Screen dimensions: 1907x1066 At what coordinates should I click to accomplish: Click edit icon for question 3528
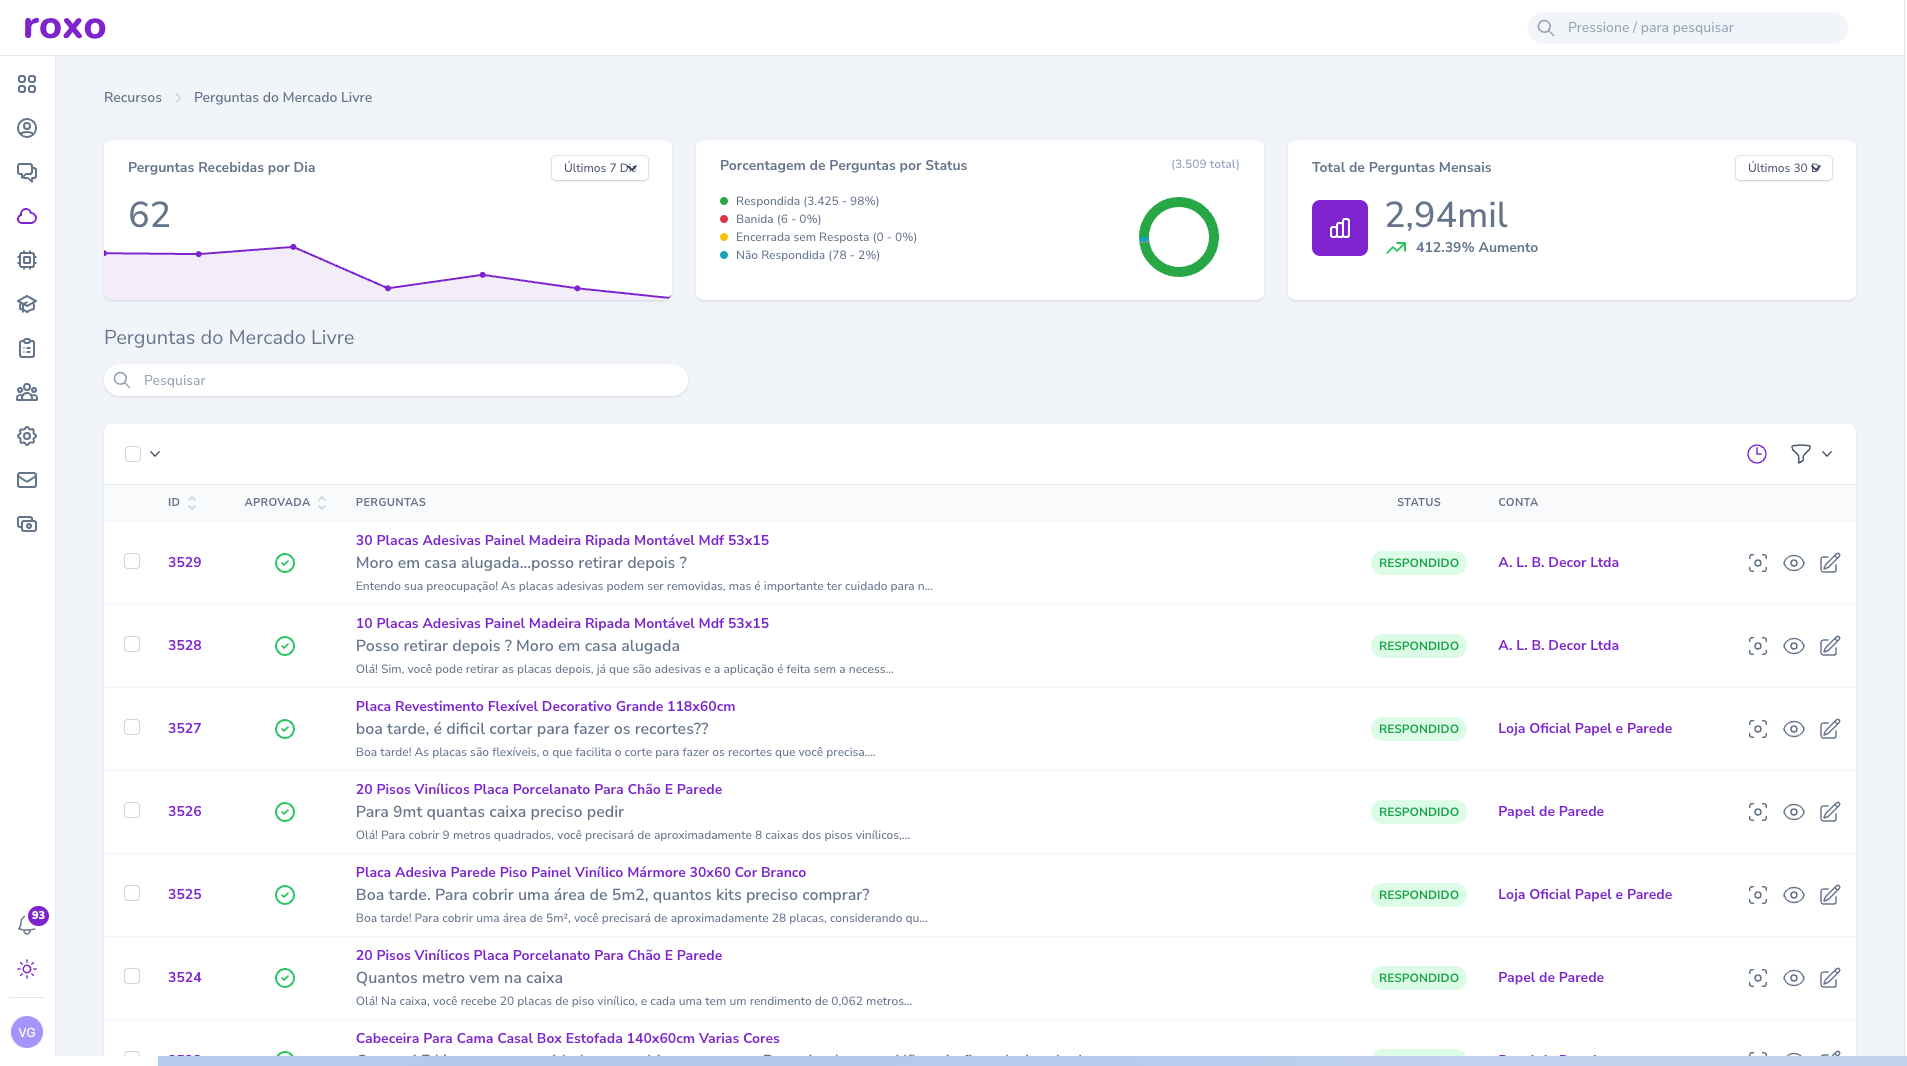coord(1830,646)
